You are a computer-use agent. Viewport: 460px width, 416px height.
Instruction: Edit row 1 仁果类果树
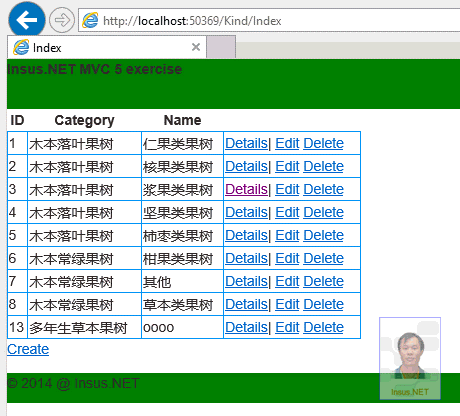point(287,143)
